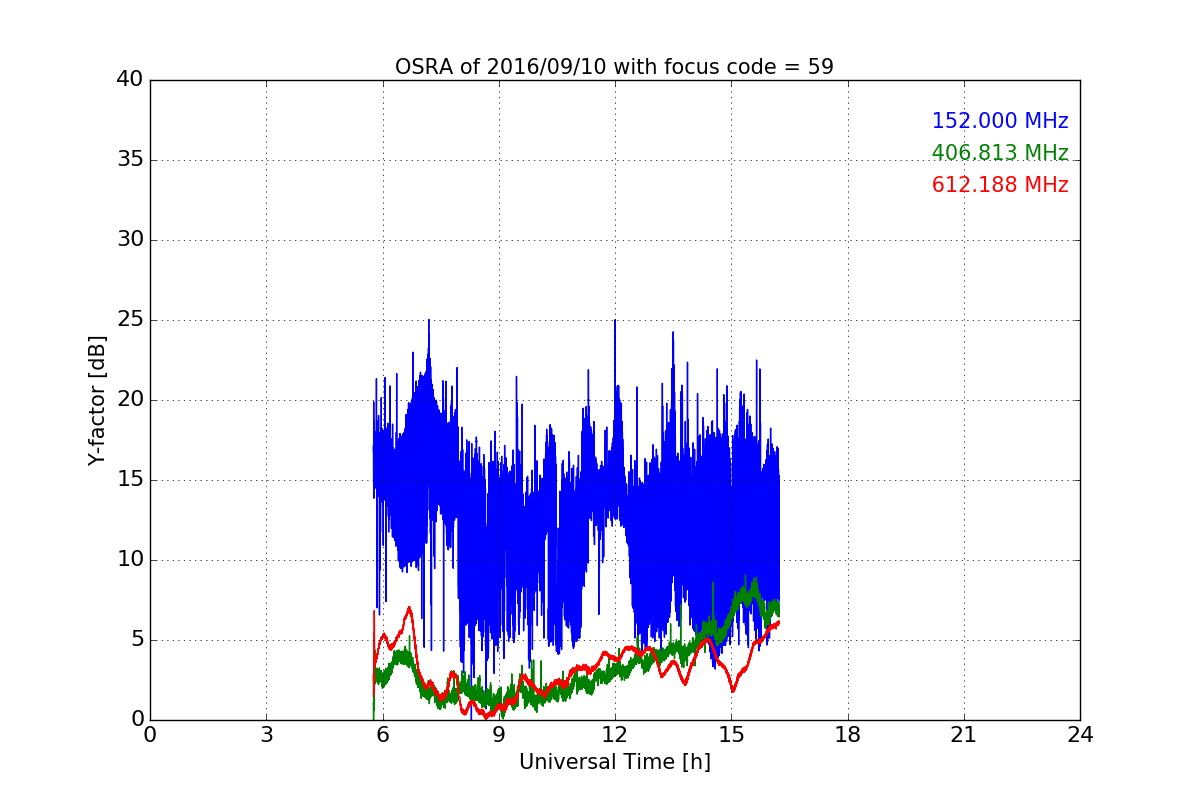Click the y-axis tick label 15
Viewport: 1200px width, 800px height.
[x=130, y=480]
